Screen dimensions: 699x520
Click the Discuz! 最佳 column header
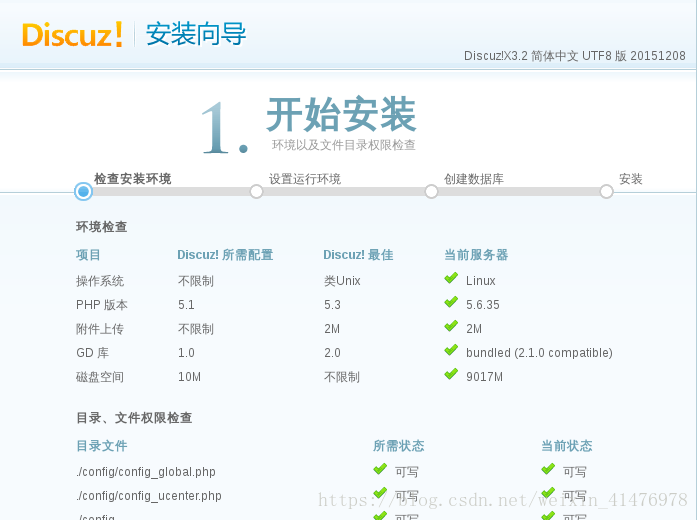coord(358,255)
